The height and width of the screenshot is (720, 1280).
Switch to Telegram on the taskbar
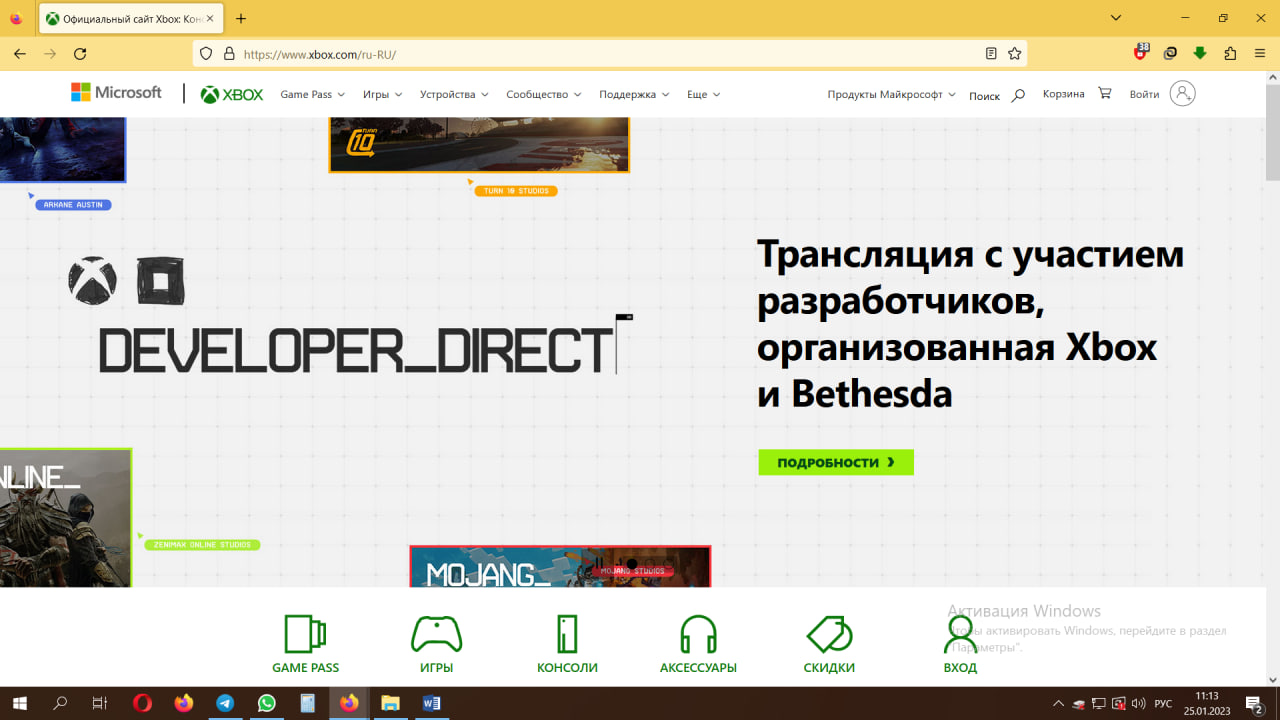(225, 703)
